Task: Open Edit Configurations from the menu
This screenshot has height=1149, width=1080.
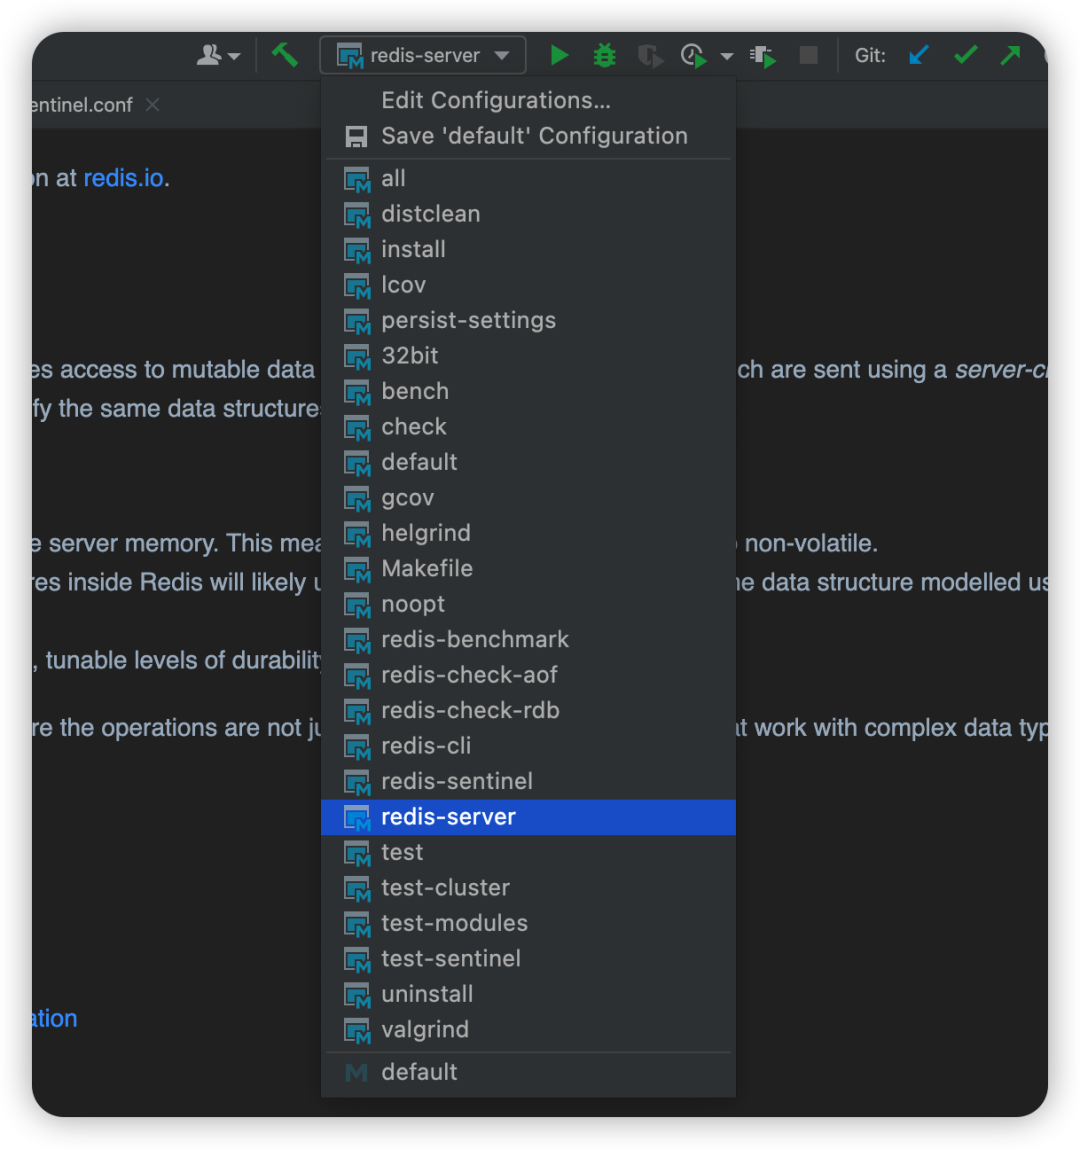Action: [495, 100]
